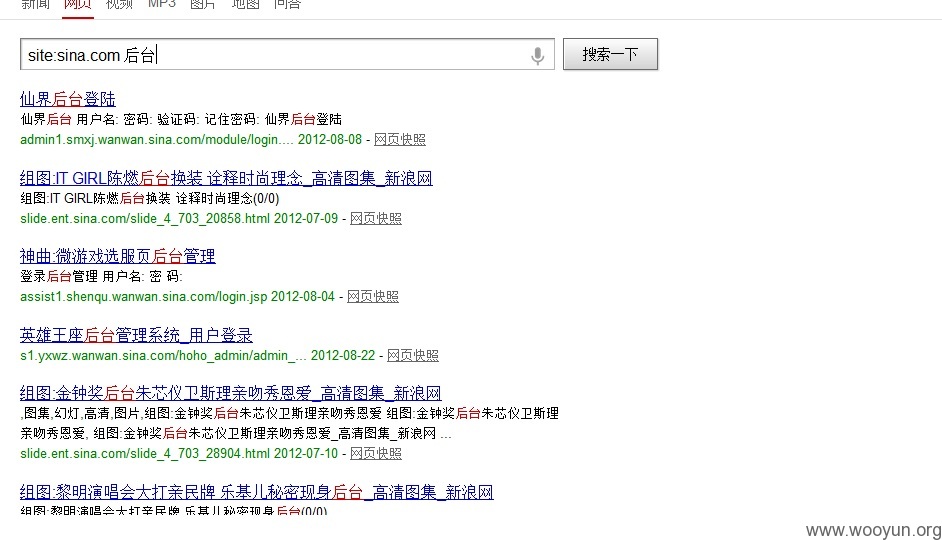Click the snippet 登录后台管理 用户名: 密 码:
942x540 pixels.
[x=101, y=276]
